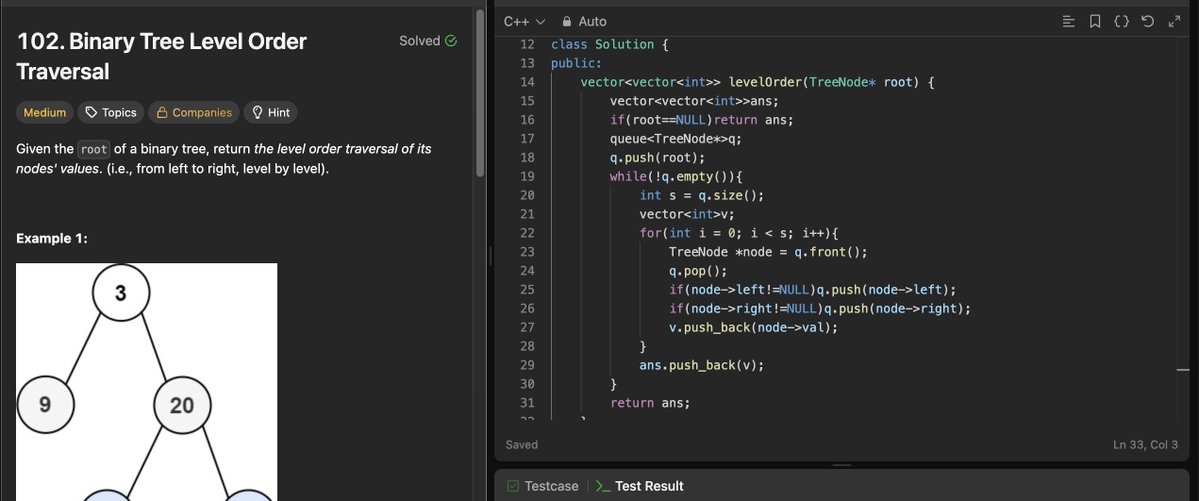Viewport: 1199px width, 501px height.
Task: Reset code with the undo arrow icon
Action: (x=1147, y=21)
